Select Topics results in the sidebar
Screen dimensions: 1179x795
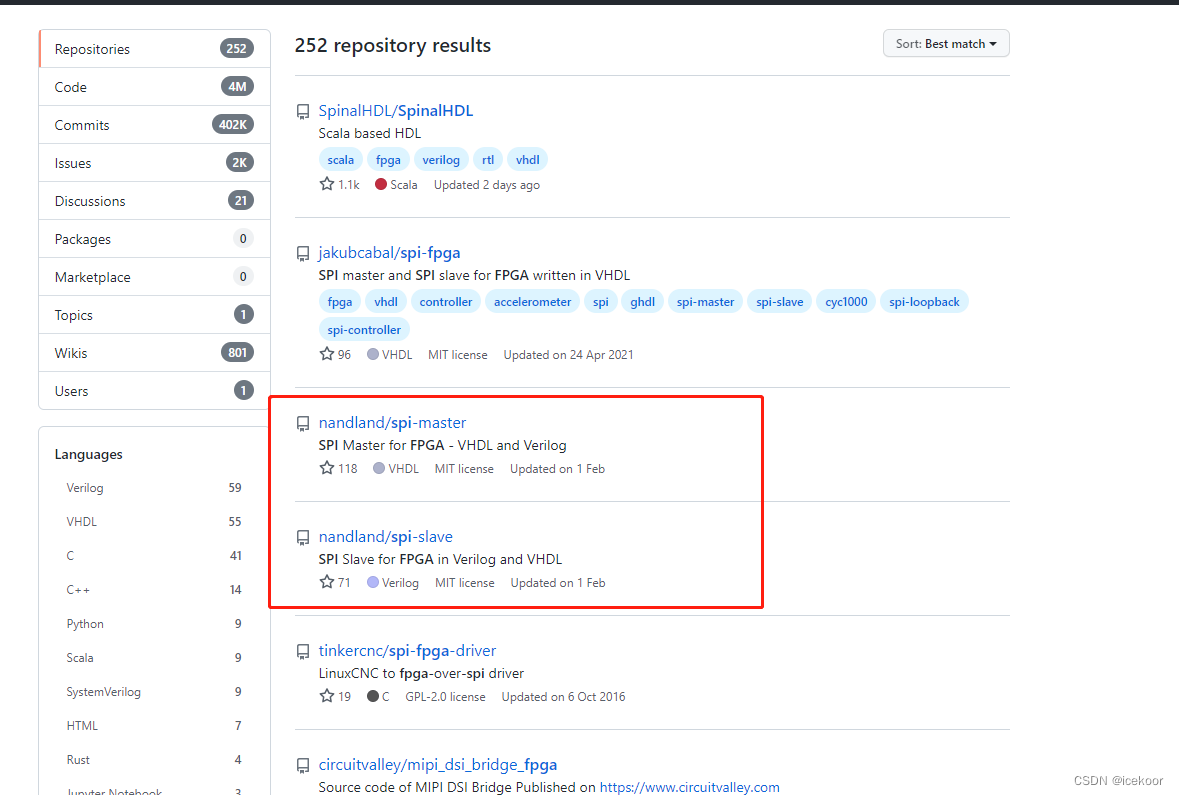[154, 315]
